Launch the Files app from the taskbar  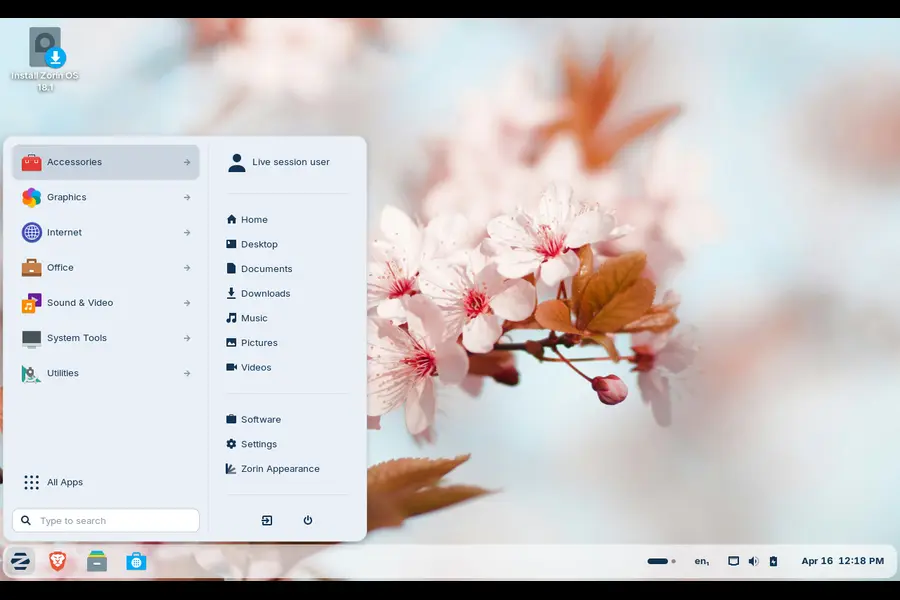(96, 561)
